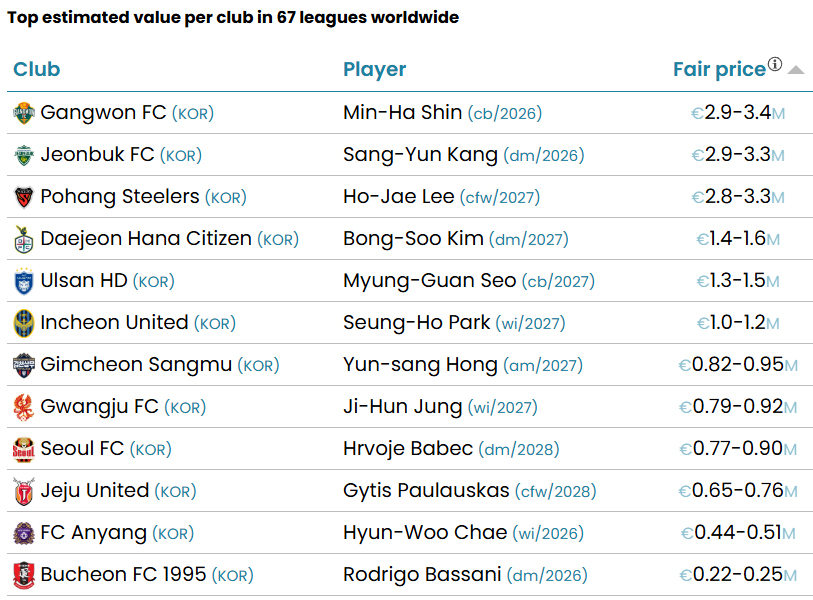This screenshot has width=813, height=600.
Task: Sort the table by Club column
Action: pyautogui.click(x=35, y=68)
